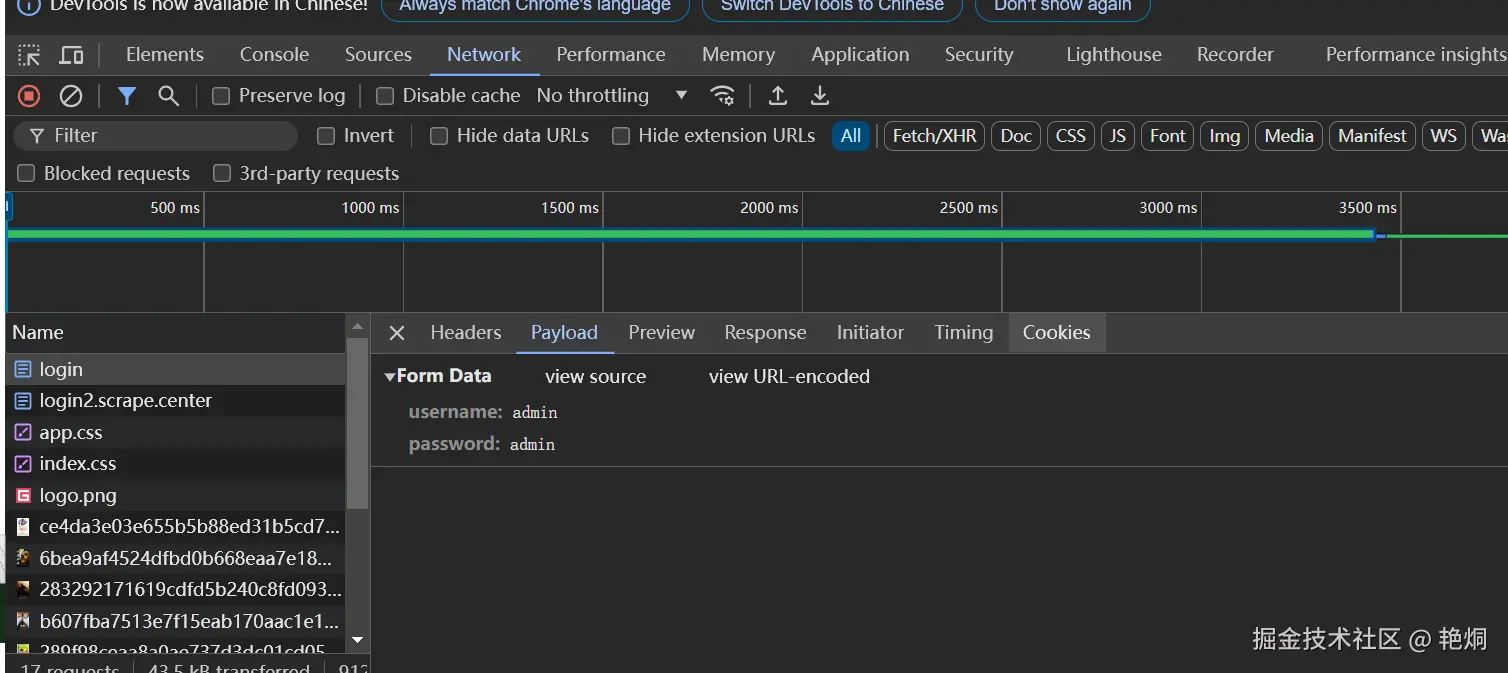Click request list scroll up arrow
1508x673 pixels.
[358, 327]
